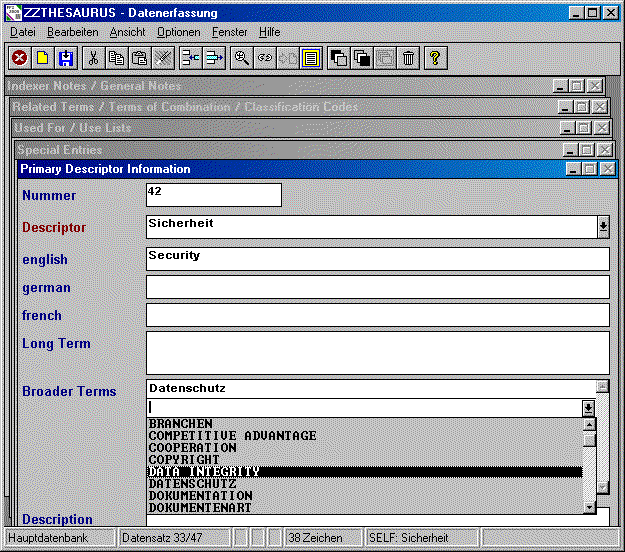Expand the Descriptor dropdown arrow

pyautogui.click(x=603, y=227)
